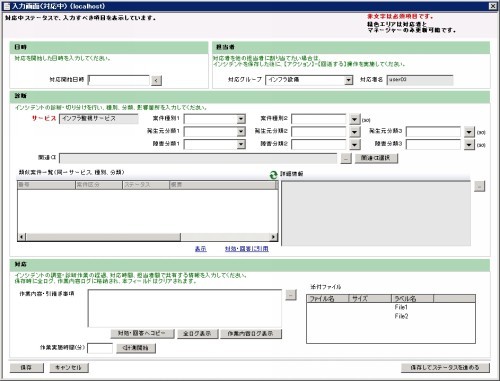Click the ファイル名 column header
Image resolution: width=500 pixels, height=381 pixels.
[328, 299]
